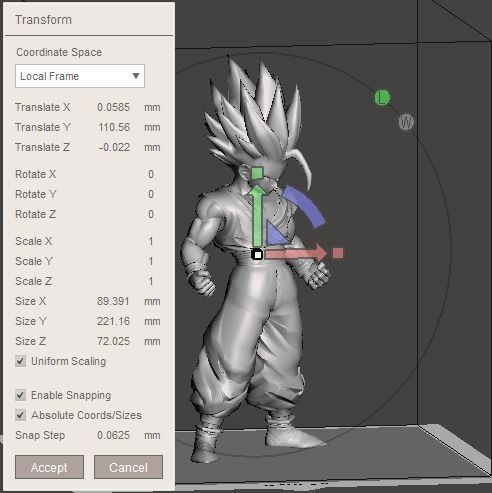Viewport: 492px width, 493px height.
Task: Toggle the Absolute Coords/Sizes checkbox
Action: (20, 415)
